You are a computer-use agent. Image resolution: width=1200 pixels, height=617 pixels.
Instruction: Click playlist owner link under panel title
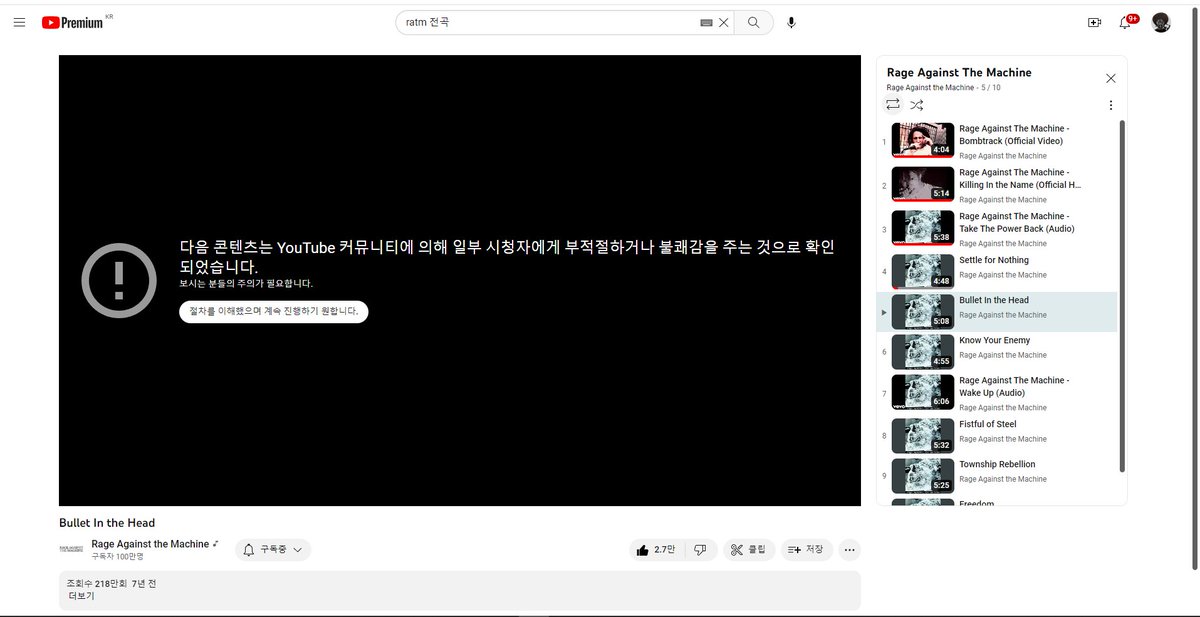tap(930, 88)
